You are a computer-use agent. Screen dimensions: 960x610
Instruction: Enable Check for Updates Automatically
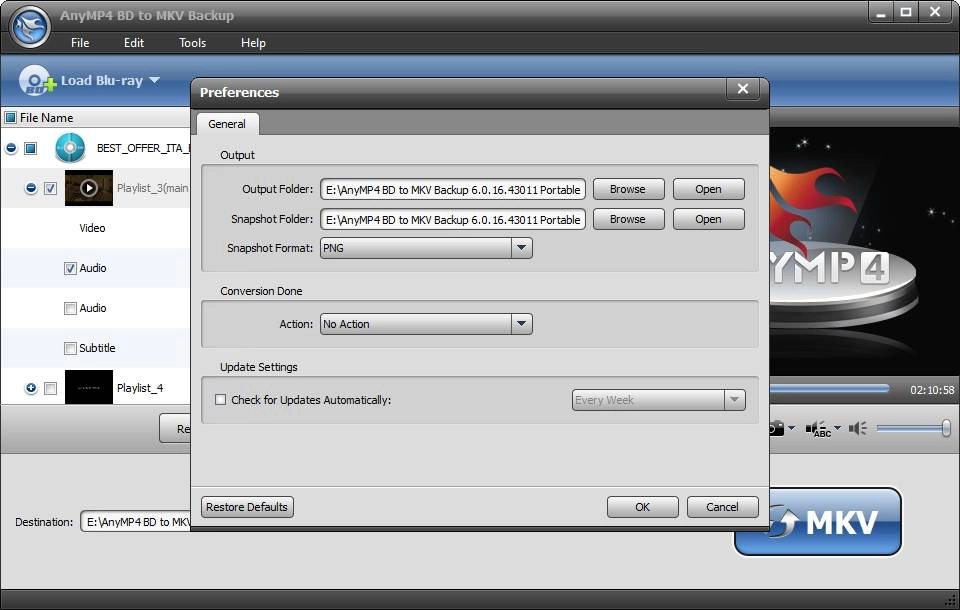tap(220, 400)
